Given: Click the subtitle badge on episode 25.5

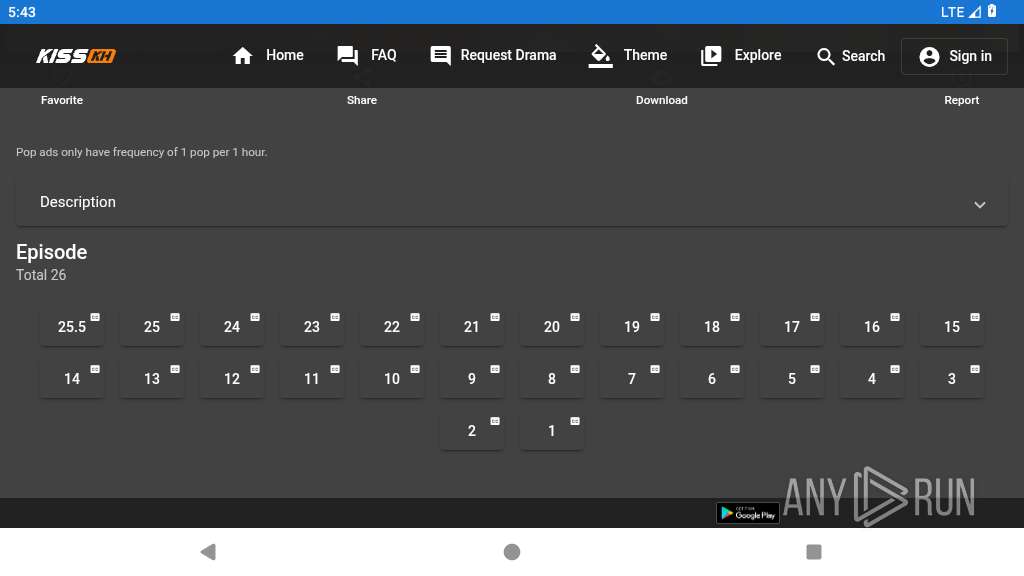Looking at the screenshot, I should click(x=95, y=317).
